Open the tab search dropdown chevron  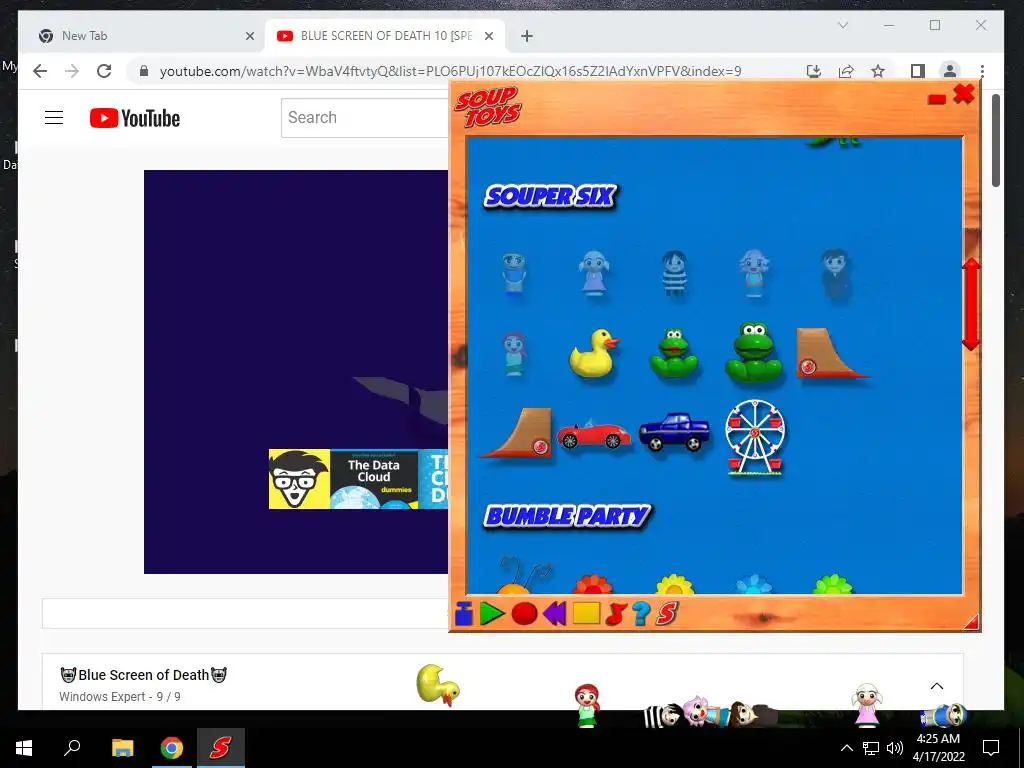(x=843, y=25)
